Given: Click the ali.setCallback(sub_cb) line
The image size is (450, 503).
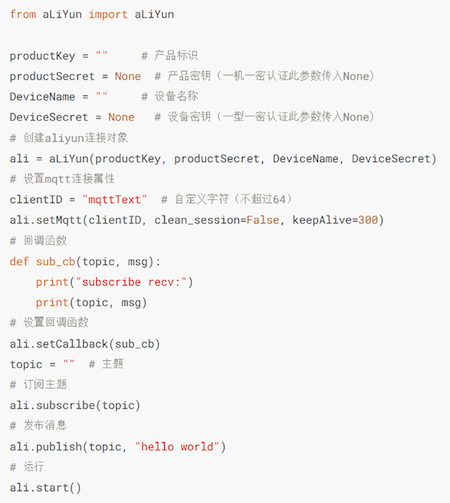Looking at the screenshot, I should coord(85,344).
